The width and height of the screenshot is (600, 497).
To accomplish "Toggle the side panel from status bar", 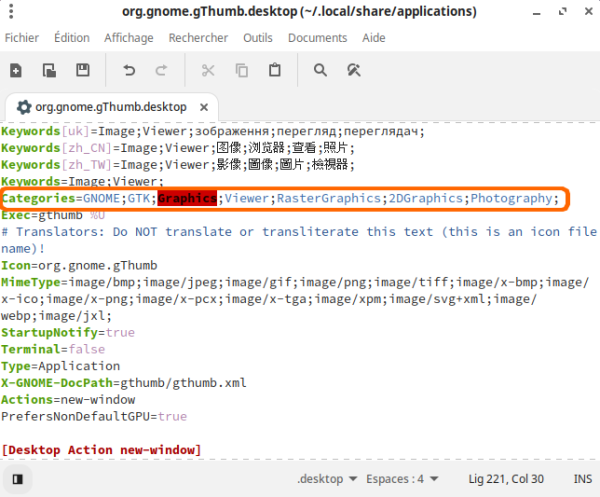I will (x=17, y=478).
